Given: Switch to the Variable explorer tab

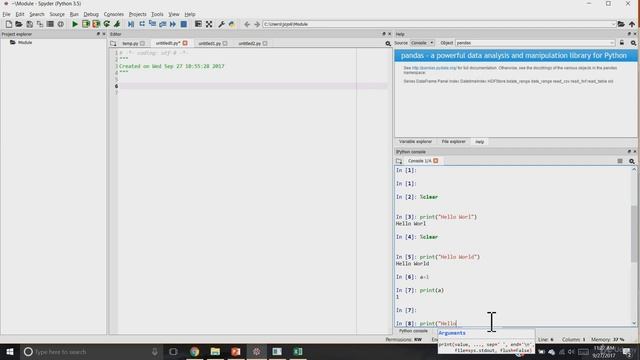Looking at the screenshot, I should click(x=415, y=142).
